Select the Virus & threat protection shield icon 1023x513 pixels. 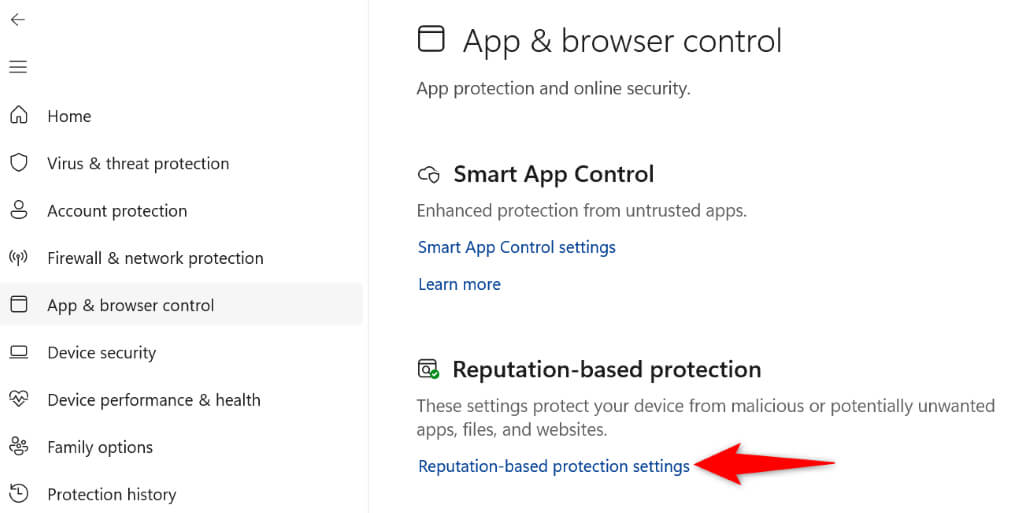(18, 163)
